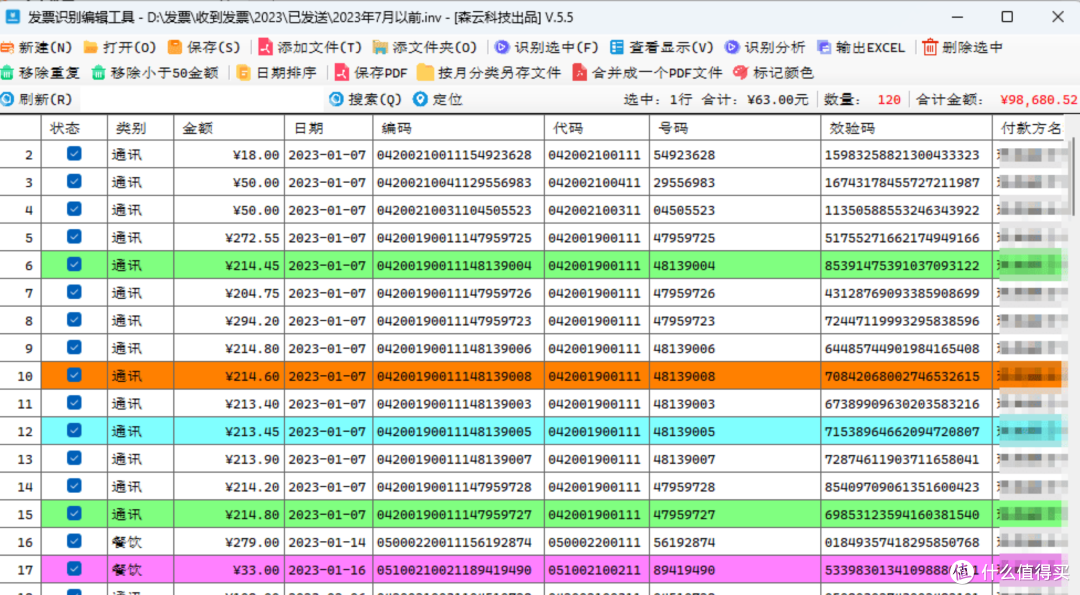
Task: Click the vertical scrollbar of the table
Action: coord(1072,176)
